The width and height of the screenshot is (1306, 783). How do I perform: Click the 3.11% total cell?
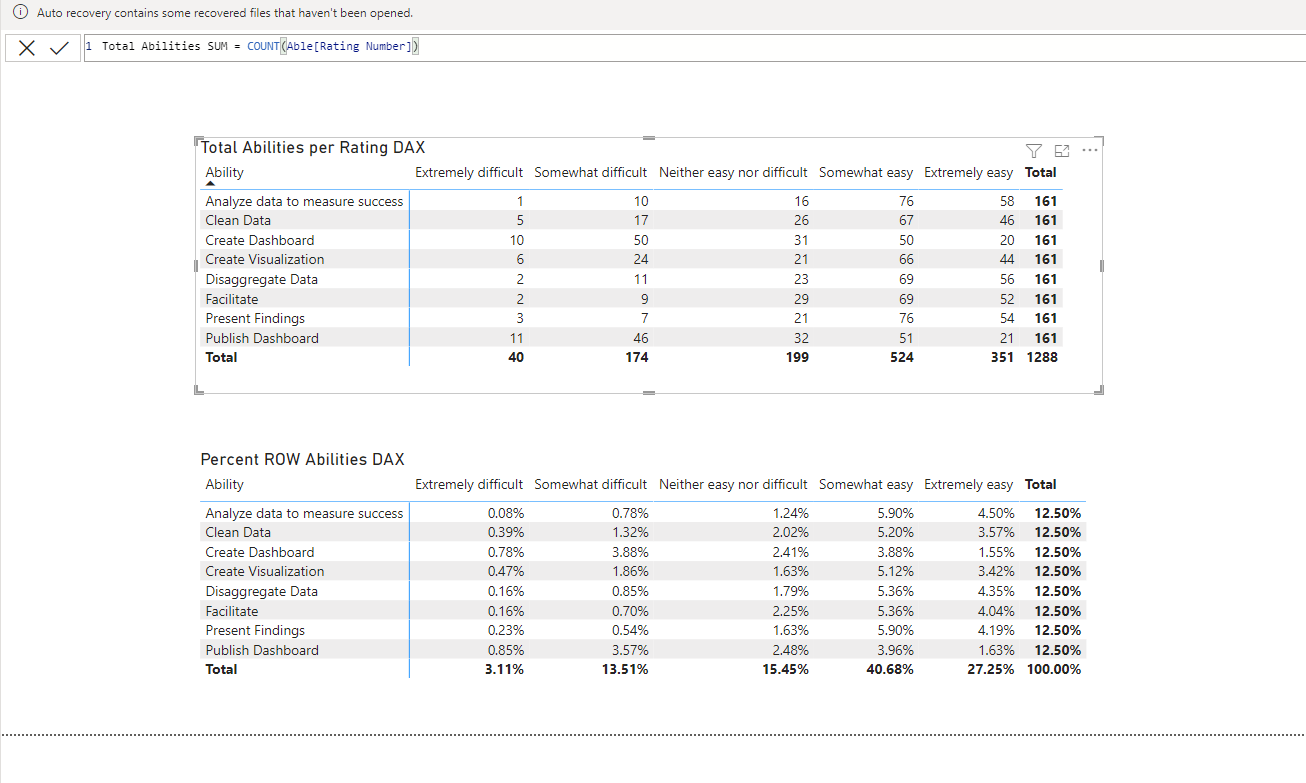[x=506, y=669]
